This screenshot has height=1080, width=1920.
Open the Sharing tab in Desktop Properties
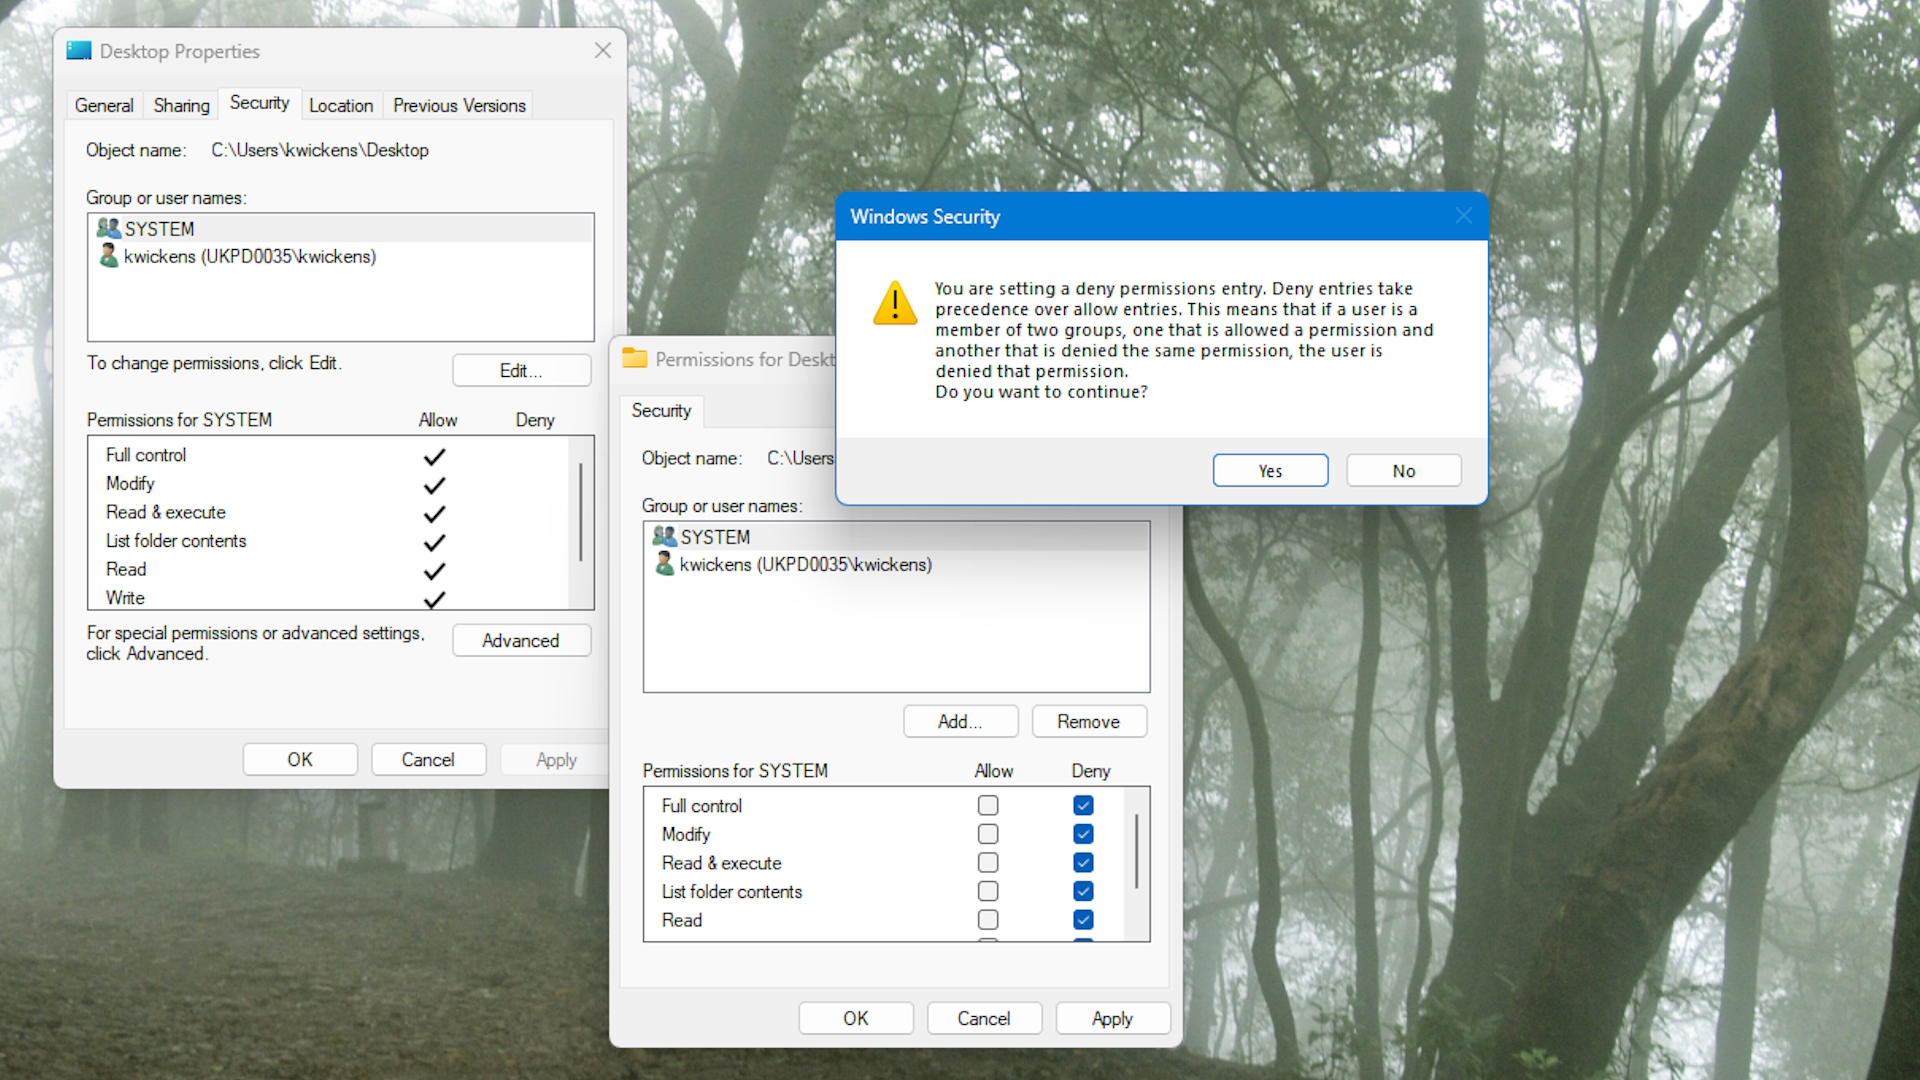click(179, 104)
